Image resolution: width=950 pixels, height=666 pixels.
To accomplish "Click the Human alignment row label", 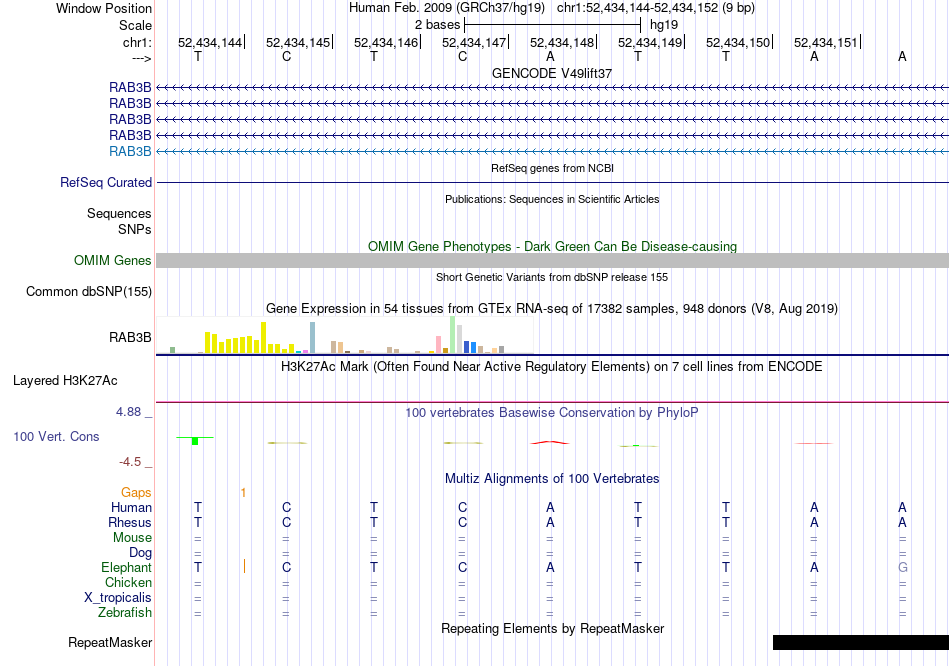I will [131, 507].
